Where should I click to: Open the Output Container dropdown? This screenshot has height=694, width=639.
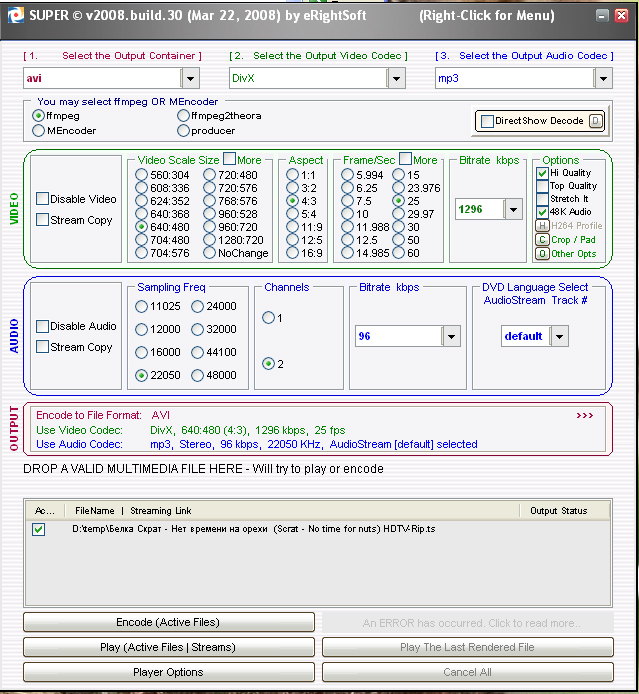[x=191, y=78]
